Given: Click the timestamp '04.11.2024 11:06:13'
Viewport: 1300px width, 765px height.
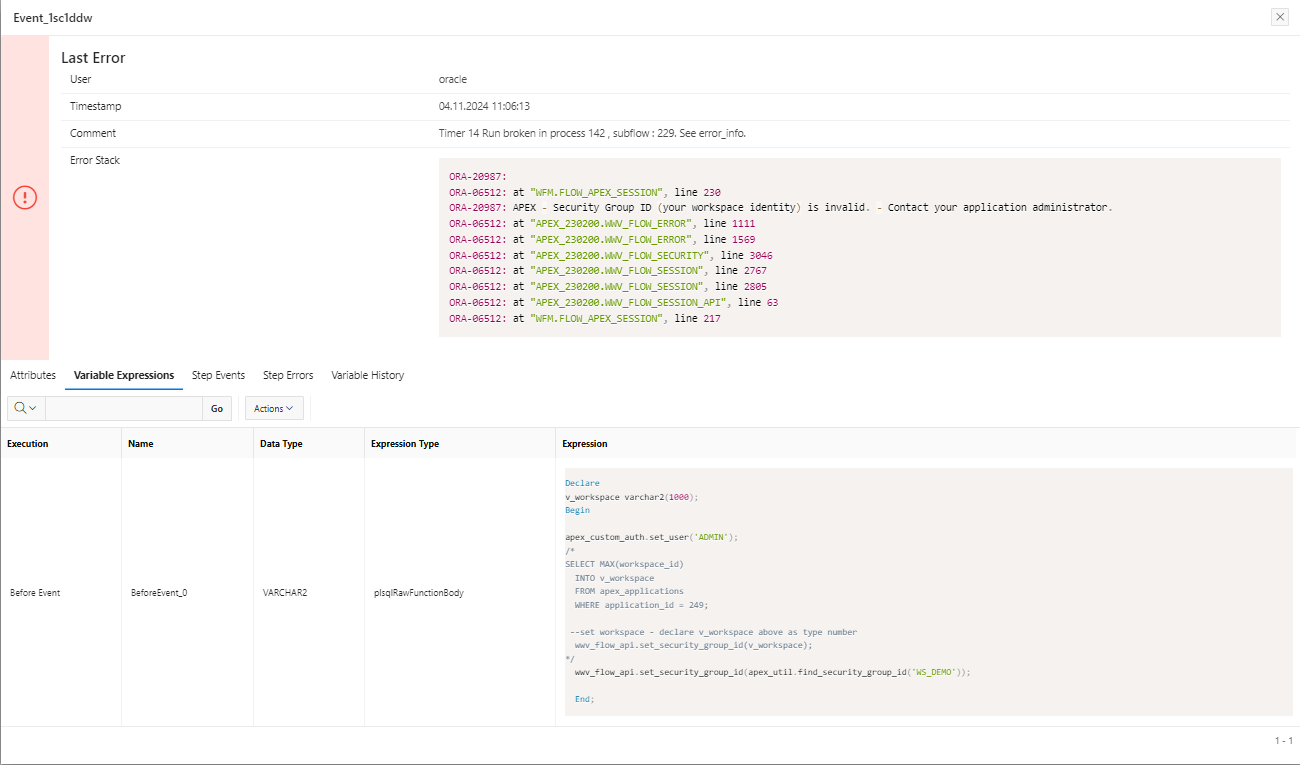Looking at the screenshot, I should [x=484, y=106].
